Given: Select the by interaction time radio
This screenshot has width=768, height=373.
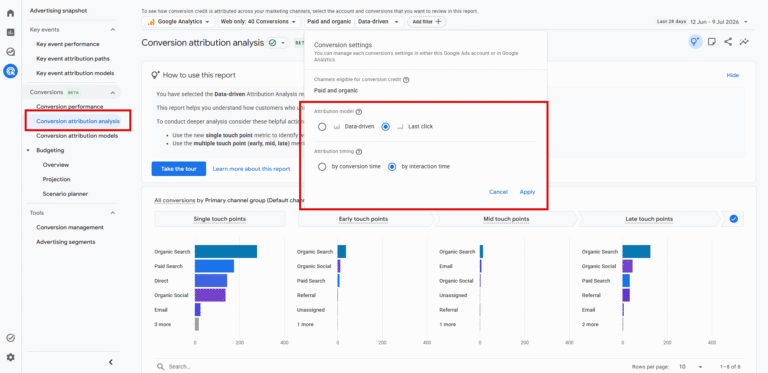Looking at the screenshot, I should click(392, 167).
